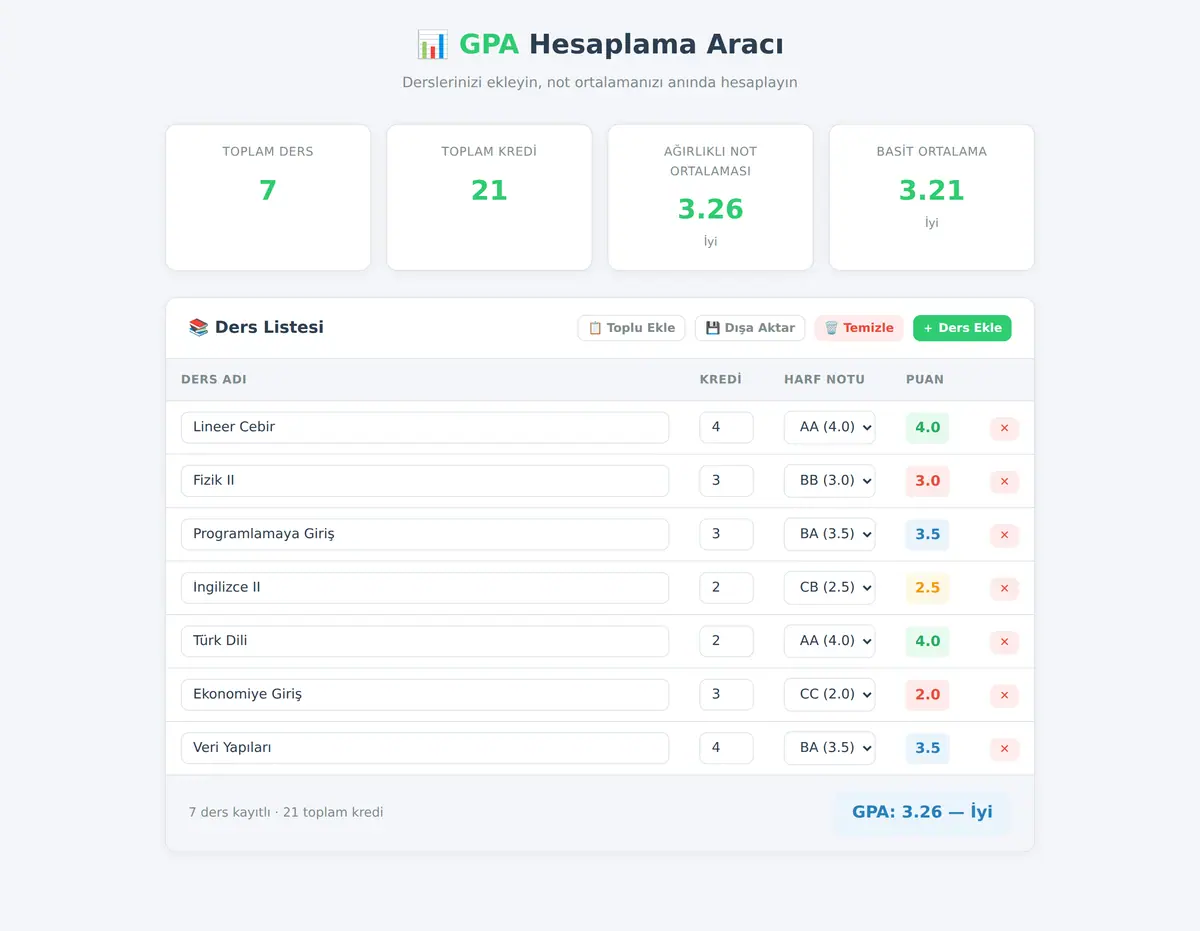
Task: Click the Toplam Kredi summary card
Action: tap(489, 197)
